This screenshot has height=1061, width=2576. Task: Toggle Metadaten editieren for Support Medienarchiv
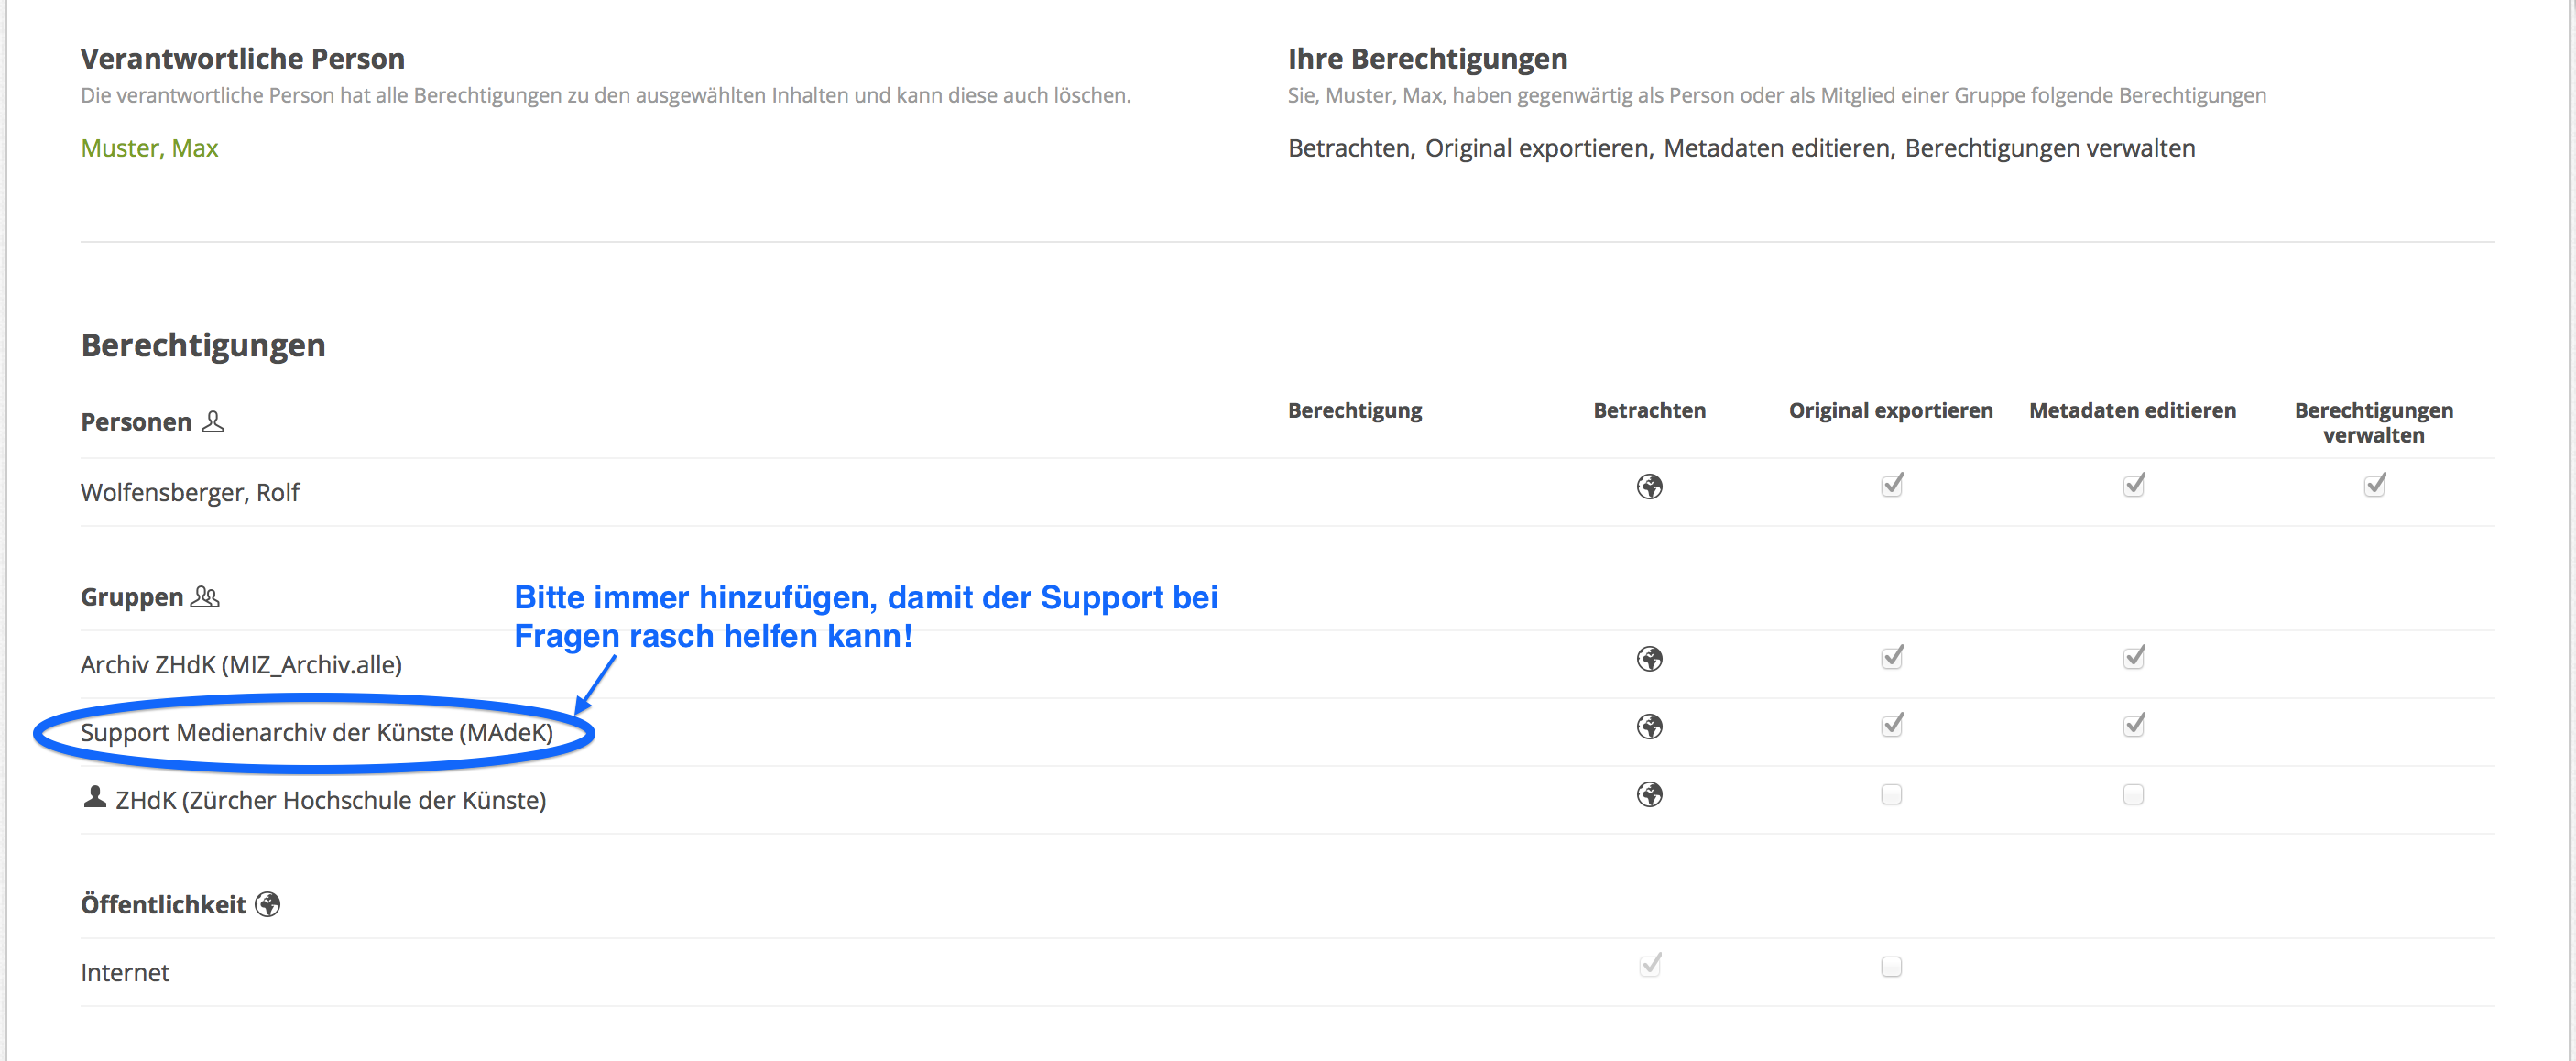pyautogui.click(x=2133, y=726)
